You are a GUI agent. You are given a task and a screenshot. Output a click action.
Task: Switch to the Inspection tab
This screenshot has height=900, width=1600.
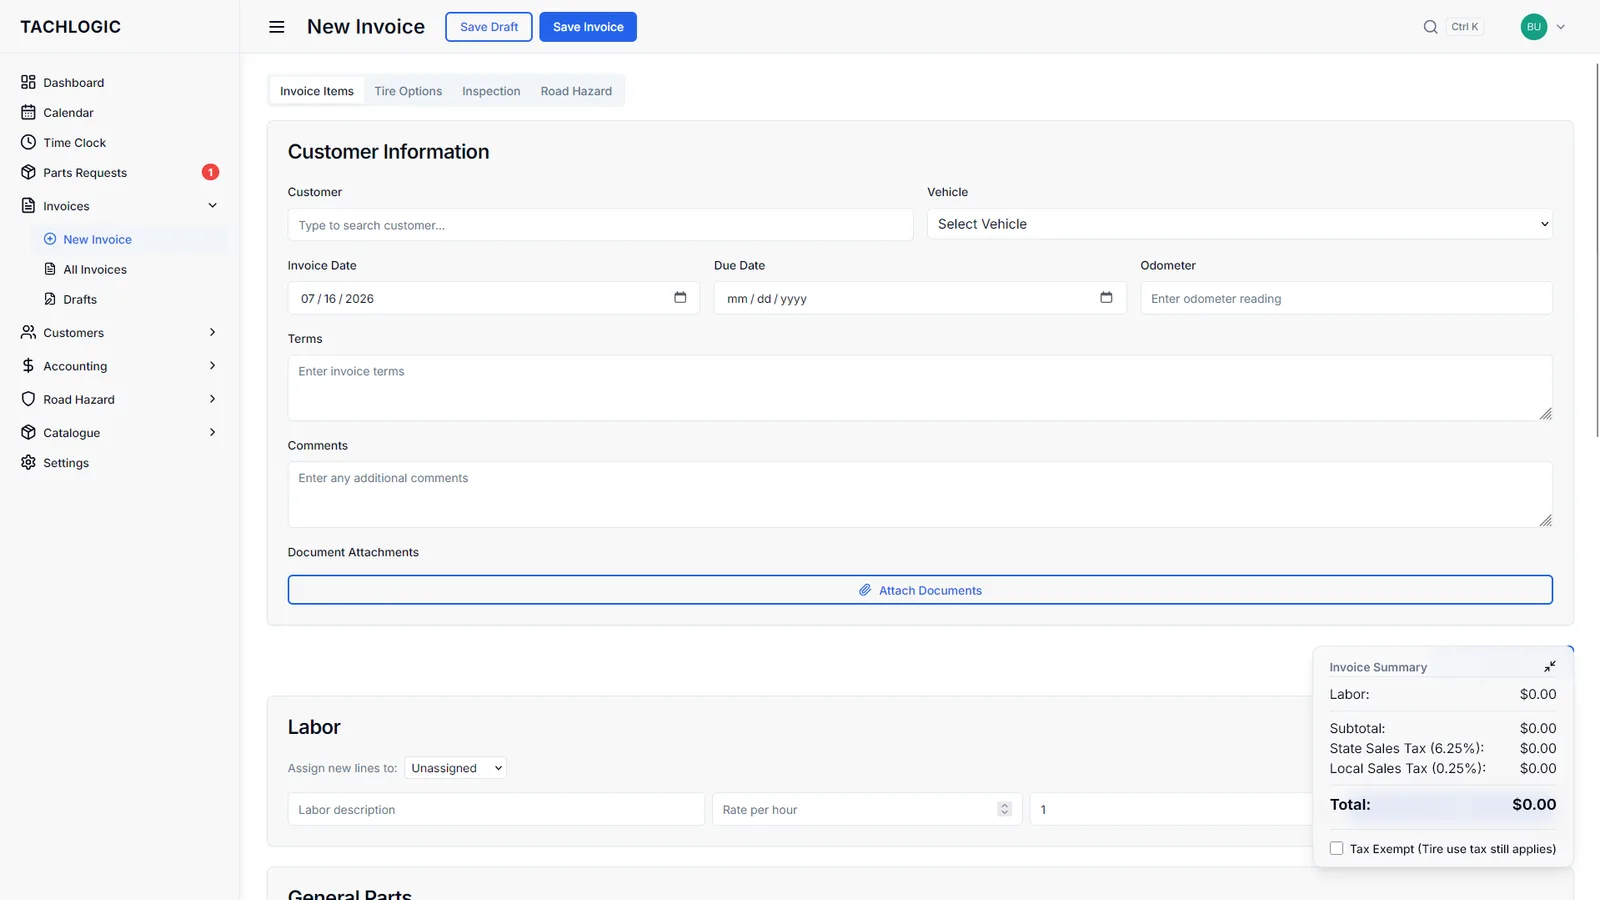tap(491, 91)
